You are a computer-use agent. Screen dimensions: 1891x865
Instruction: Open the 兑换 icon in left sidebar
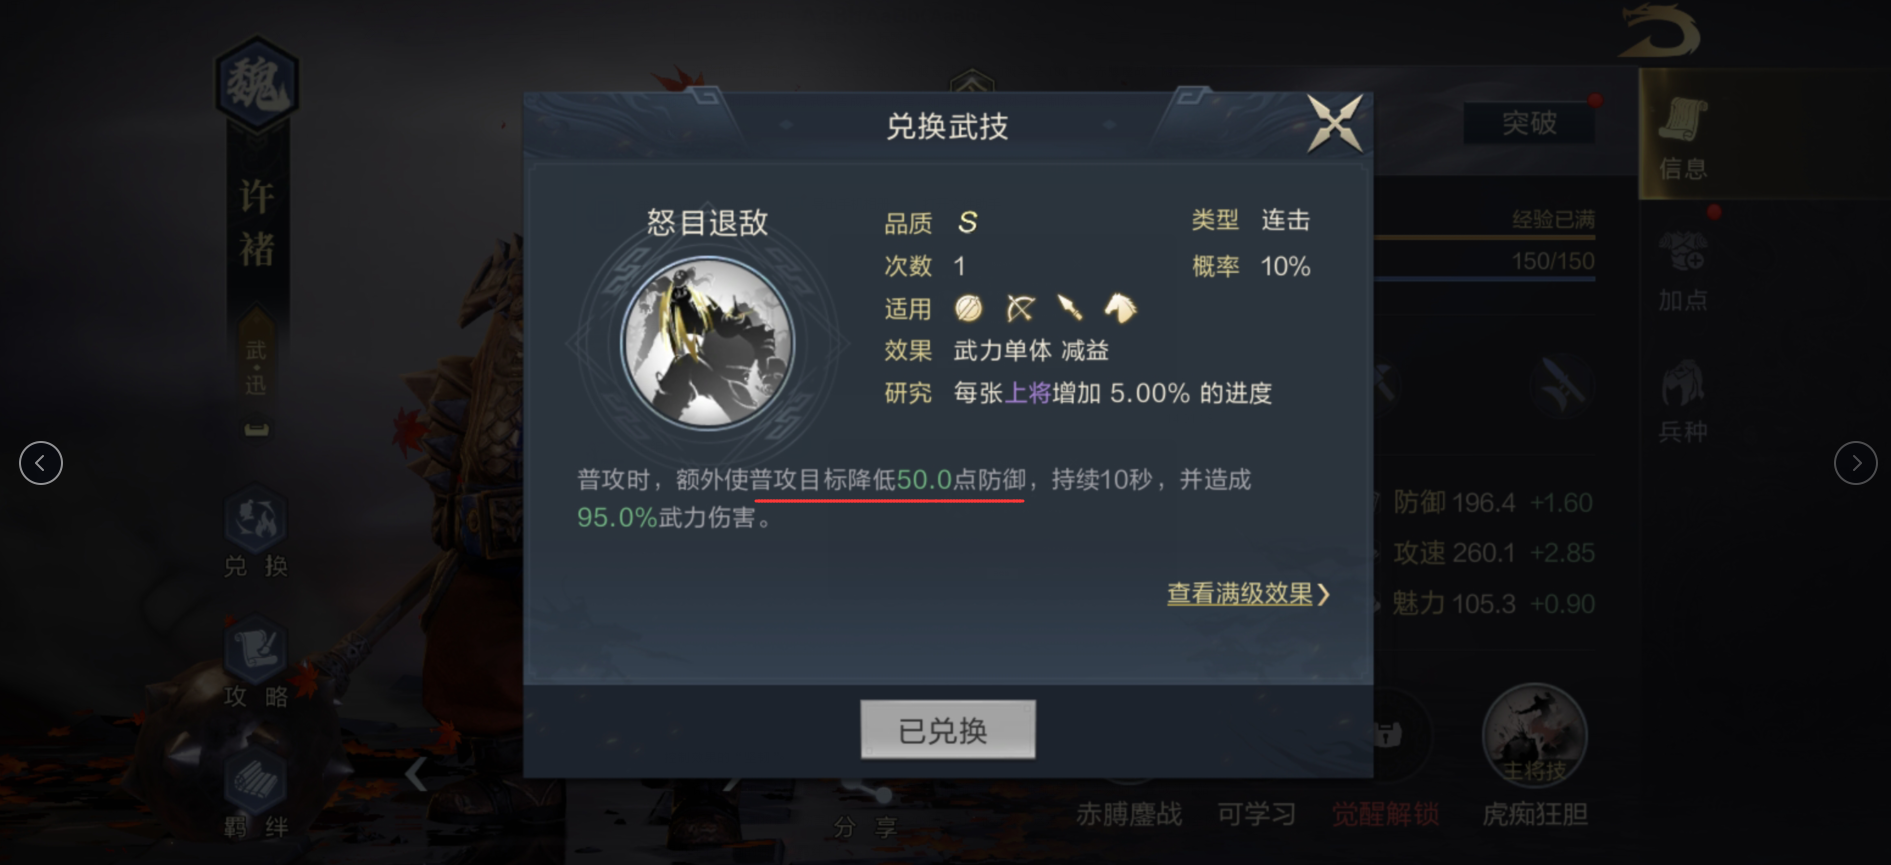256,535
